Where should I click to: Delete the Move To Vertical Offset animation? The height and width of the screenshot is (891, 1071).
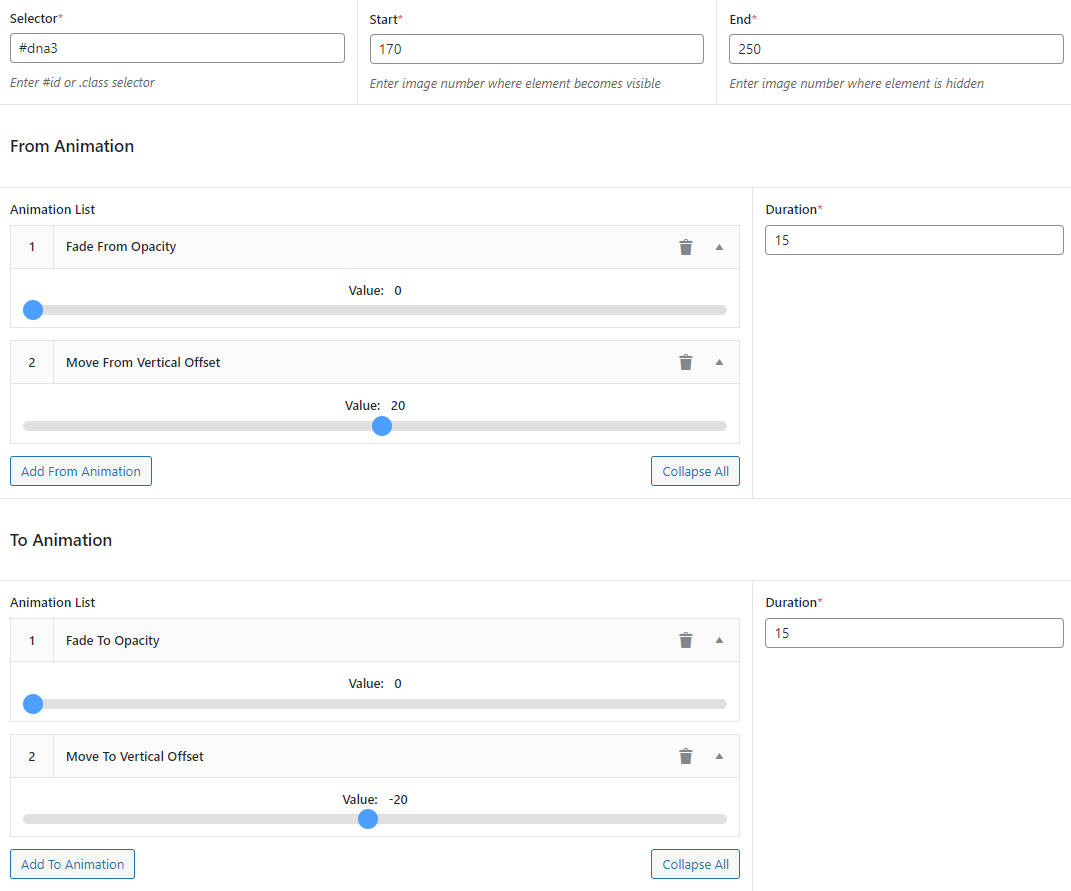point(686,756)
